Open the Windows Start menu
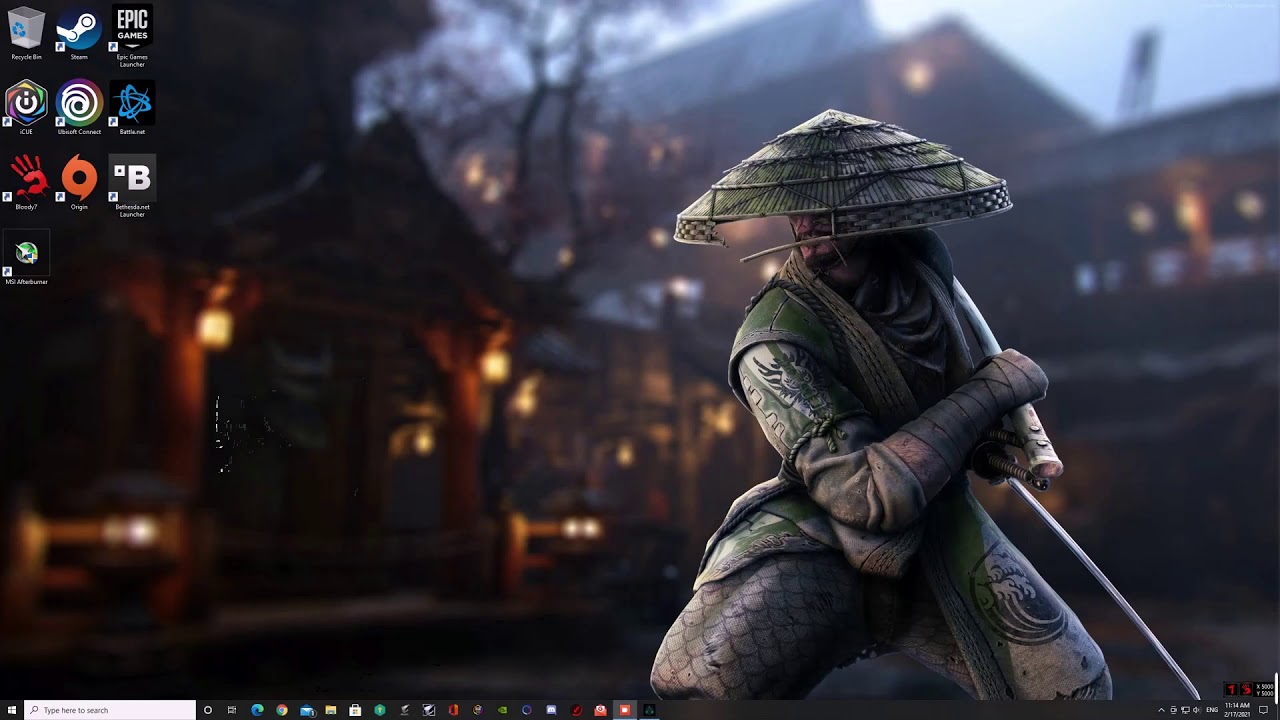Screen dimensions: 1280x720 click(12, 710)
